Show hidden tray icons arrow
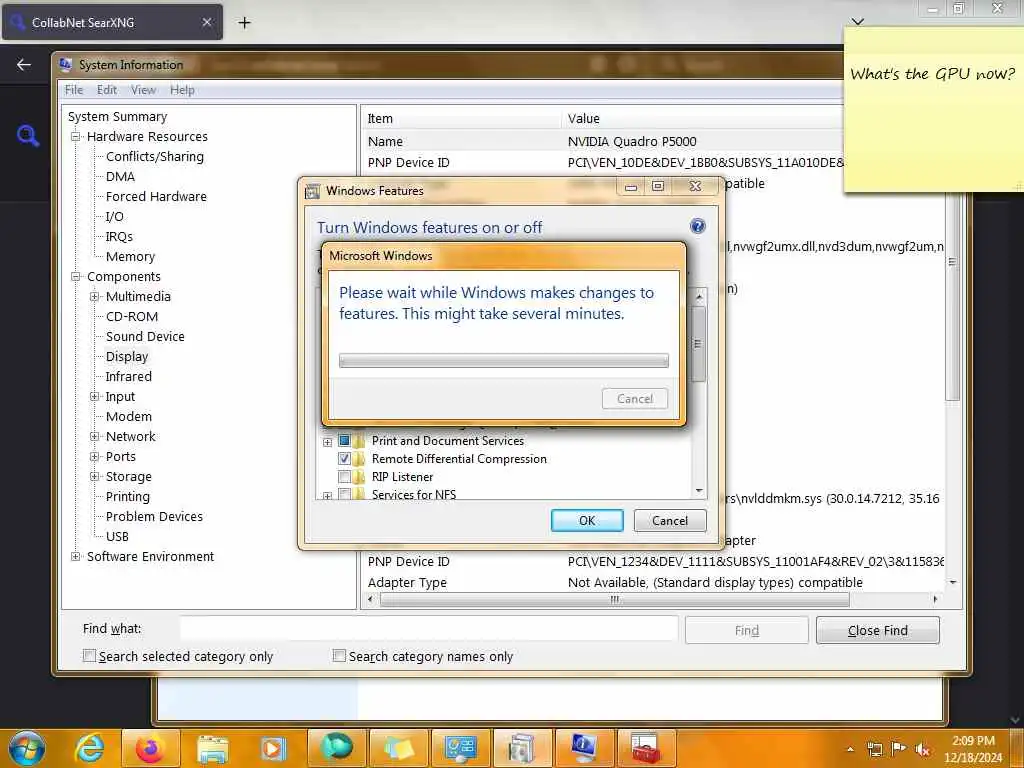Viewport: 1024px width, 768px height. [x=850, y=749]
